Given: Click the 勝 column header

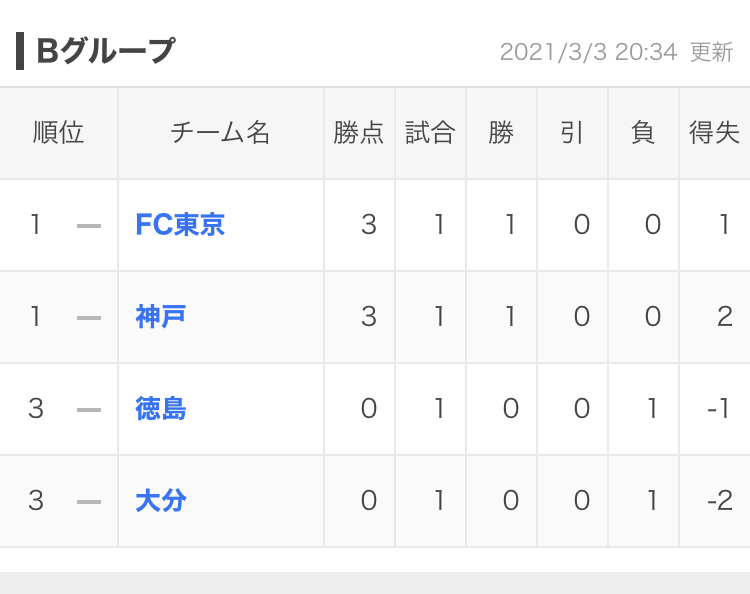Looking at the screenshot, I should pyautogui.click(x=501, y=133).
